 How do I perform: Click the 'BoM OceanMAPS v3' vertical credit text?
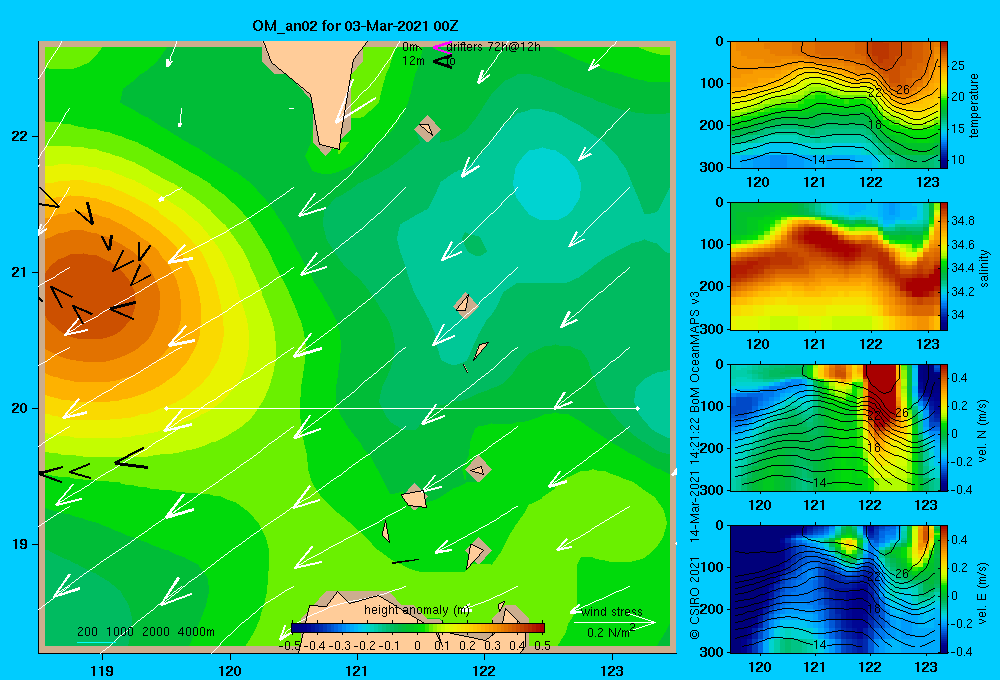(x=695, y=350)
